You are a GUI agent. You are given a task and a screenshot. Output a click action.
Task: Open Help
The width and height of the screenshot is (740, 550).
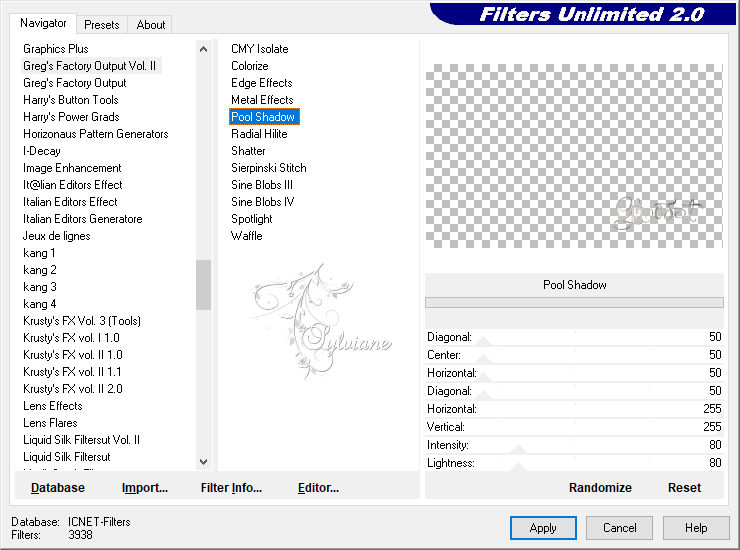[x=696, y=528]
